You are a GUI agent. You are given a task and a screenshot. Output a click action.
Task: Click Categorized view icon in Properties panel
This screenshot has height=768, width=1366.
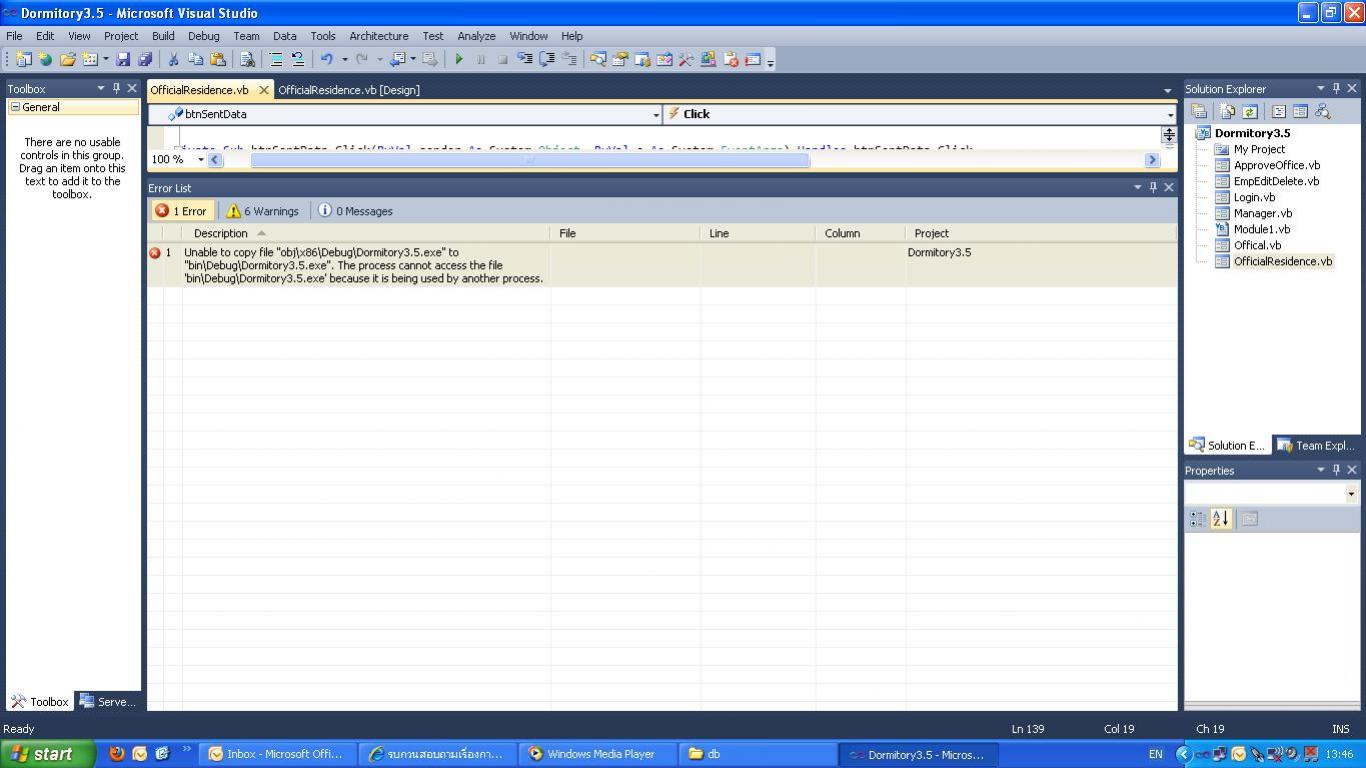point(1198,518)
